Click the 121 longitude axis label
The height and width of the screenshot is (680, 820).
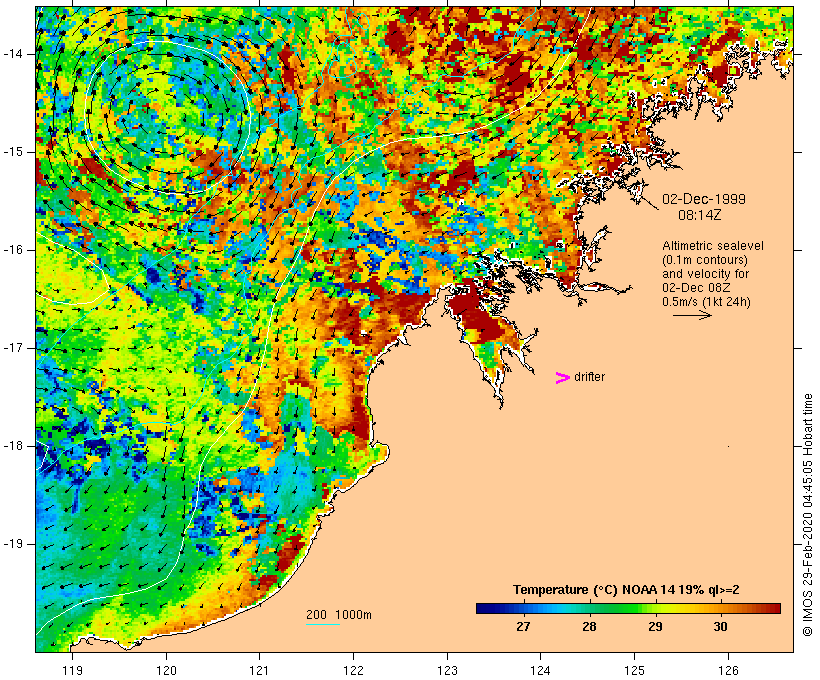click(x=259, y=670)
